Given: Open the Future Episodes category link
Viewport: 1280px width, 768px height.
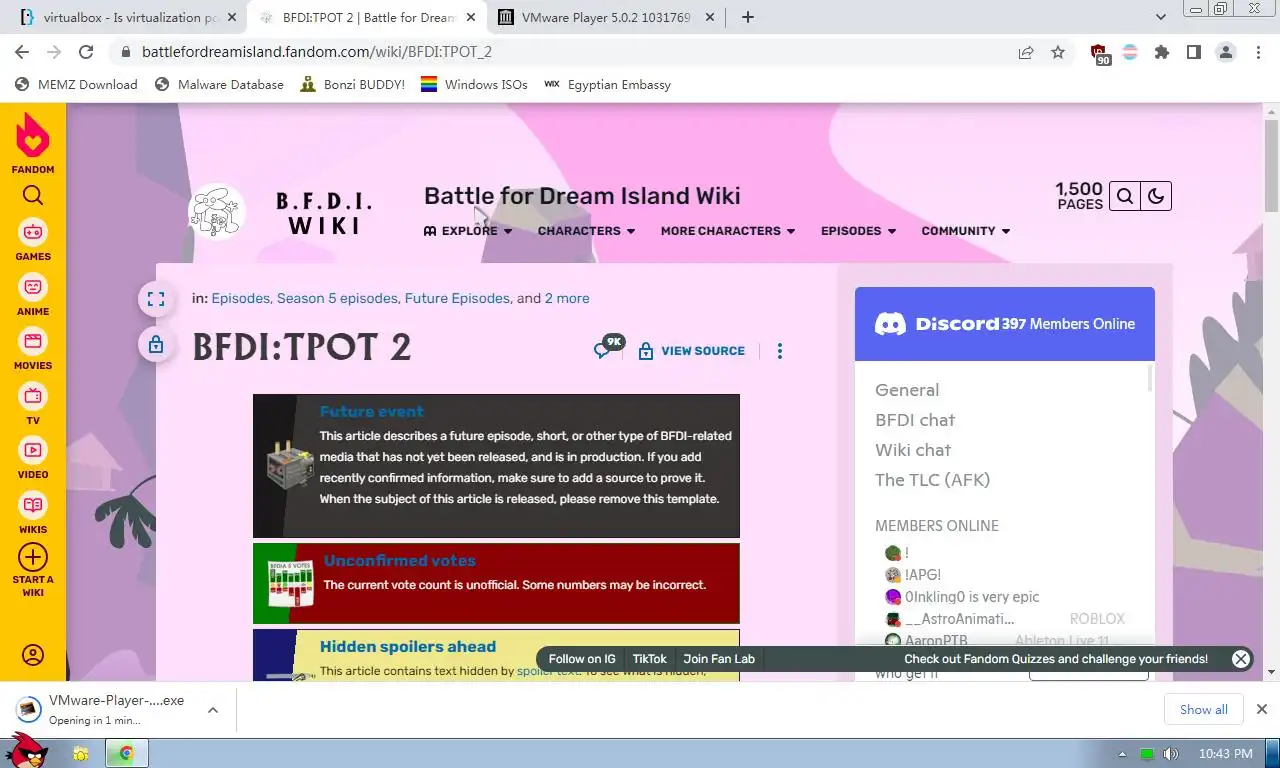Looking at the screenshot, I should tap(457, 299).
